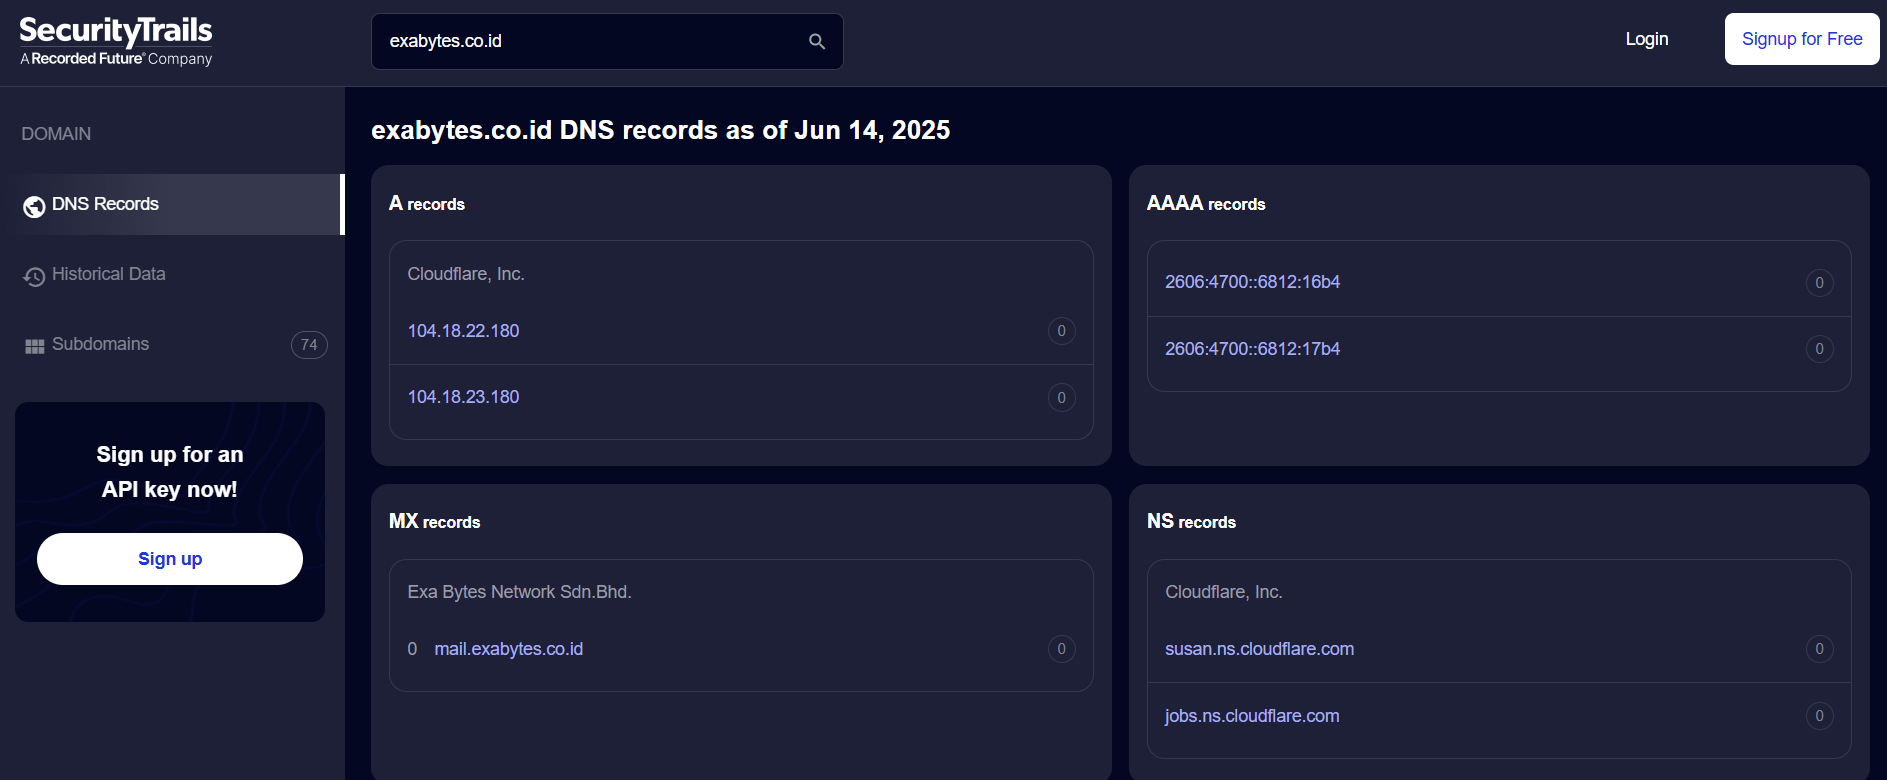The image size is (1887, 780).
Task: Click count badge for 104.18.23.180
Action: [1061, 398]
